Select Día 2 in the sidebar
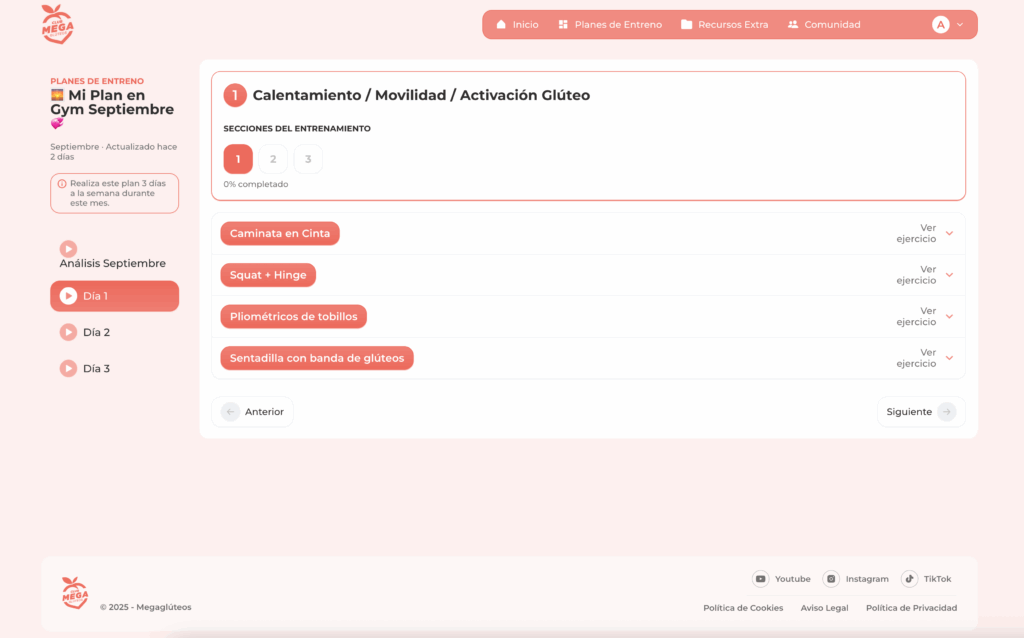Image resolution: width=1024 pixels, height=638 pixels. 96,332
